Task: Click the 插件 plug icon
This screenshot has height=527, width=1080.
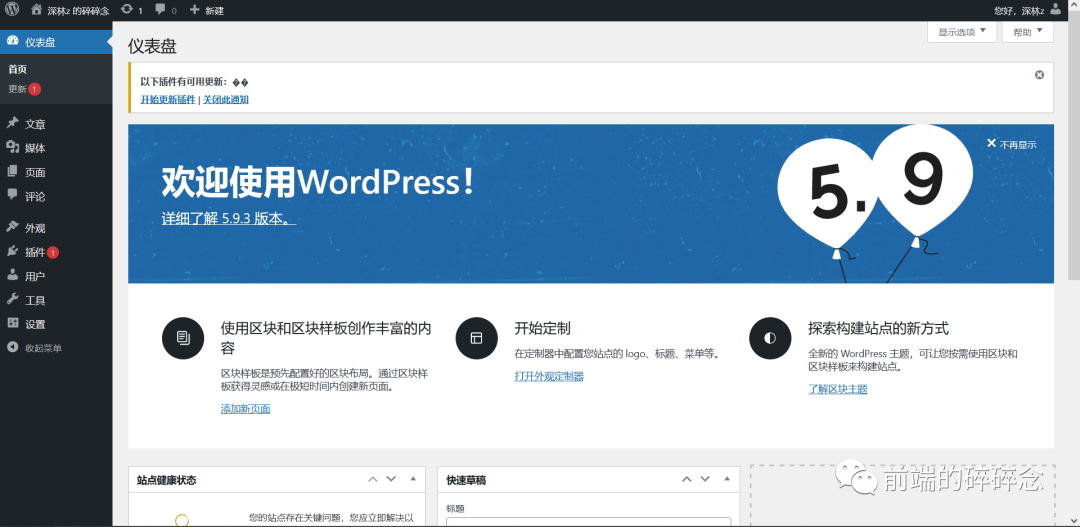Action: (x=12, y=251)
